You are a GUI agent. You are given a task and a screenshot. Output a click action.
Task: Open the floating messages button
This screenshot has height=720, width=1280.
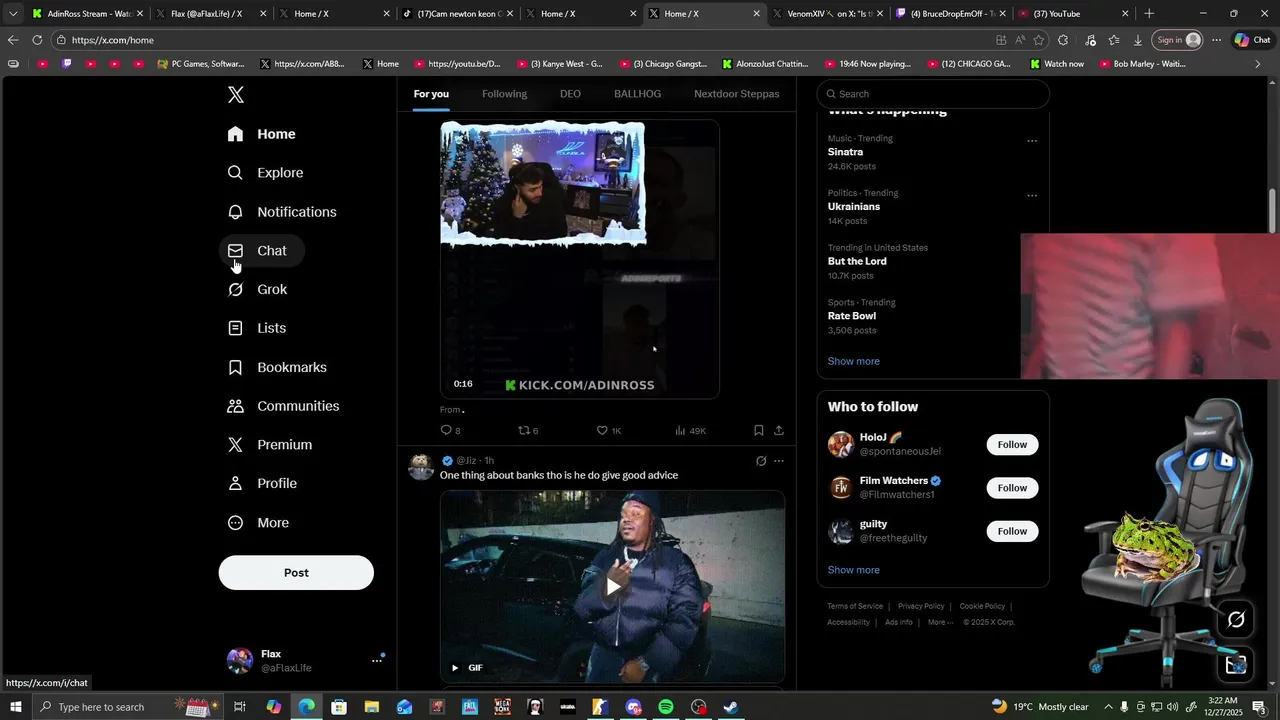point(1236,664)
